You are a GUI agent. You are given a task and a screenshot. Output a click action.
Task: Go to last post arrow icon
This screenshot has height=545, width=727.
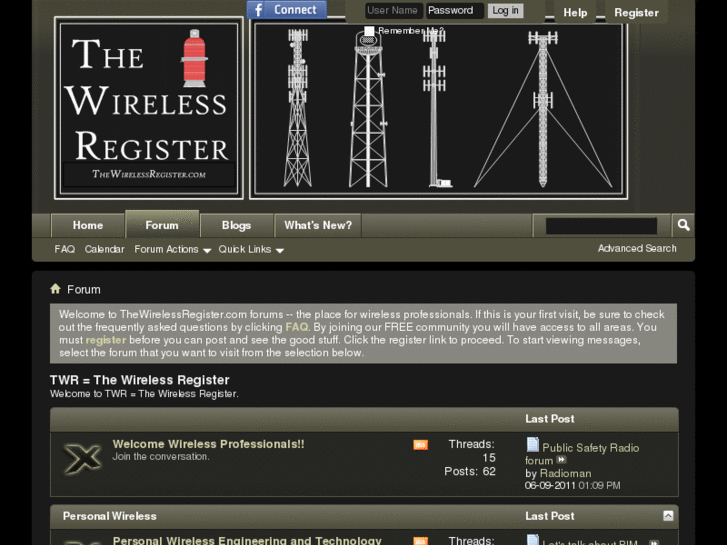(561, 460)
